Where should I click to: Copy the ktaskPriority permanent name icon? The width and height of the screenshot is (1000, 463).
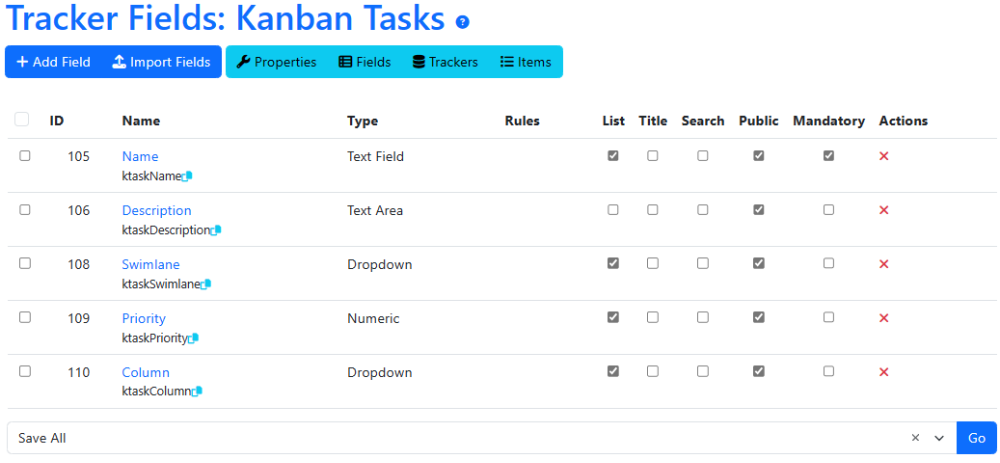194,338
